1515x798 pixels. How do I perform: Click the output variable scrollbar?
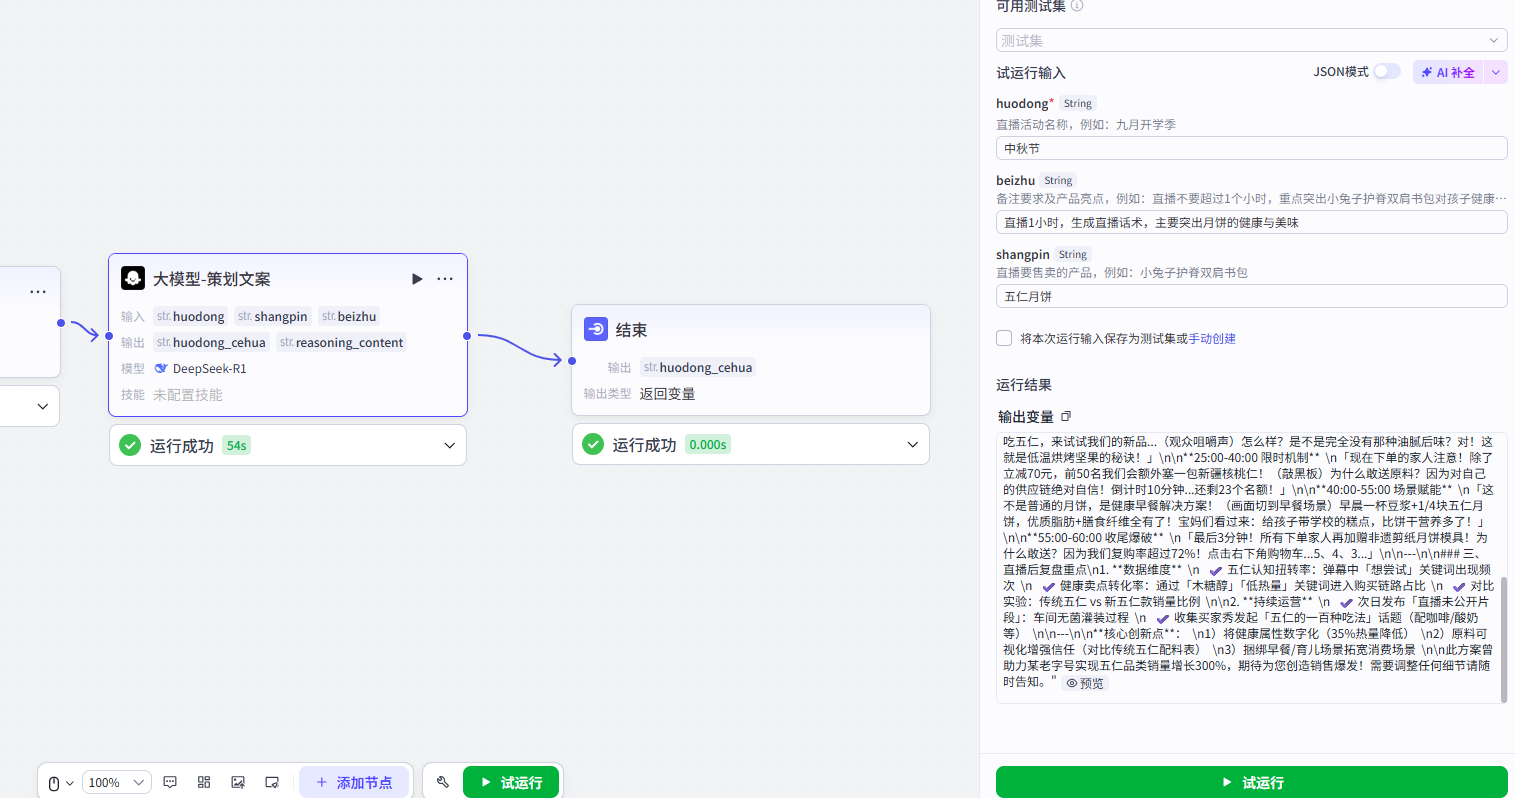click(1503, 638)
